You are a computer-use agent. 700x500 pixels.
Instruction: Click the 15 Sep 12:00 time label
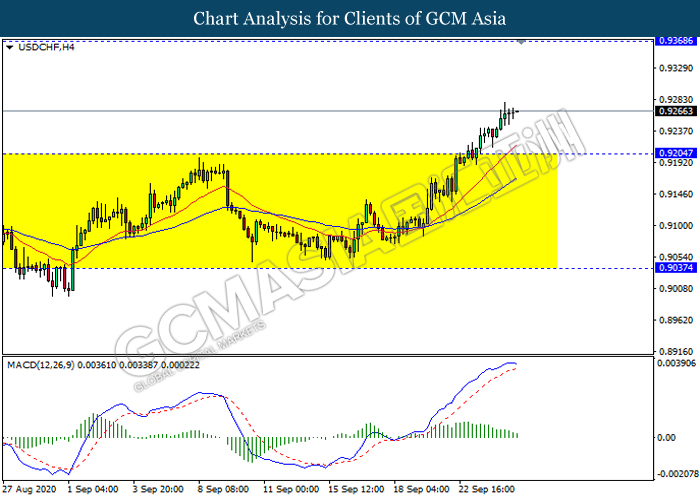pos(356,489)
